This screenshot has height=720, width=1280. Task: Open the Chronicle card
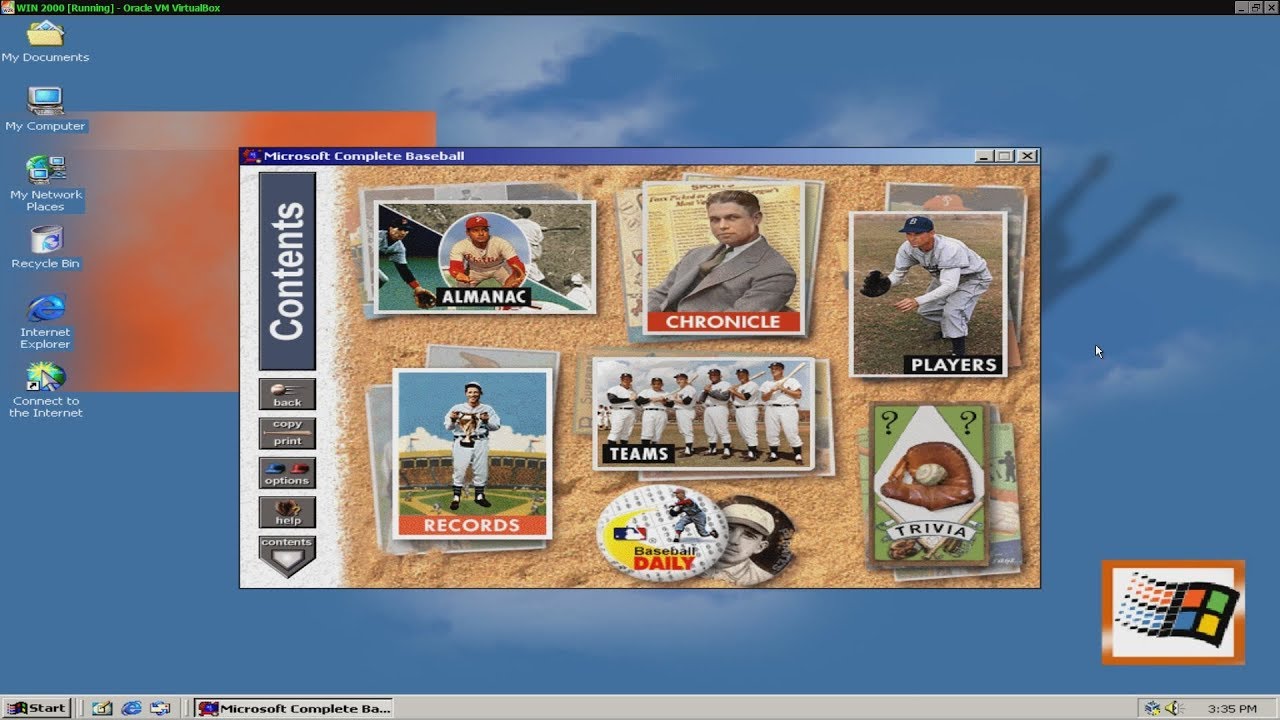point(723,258)
